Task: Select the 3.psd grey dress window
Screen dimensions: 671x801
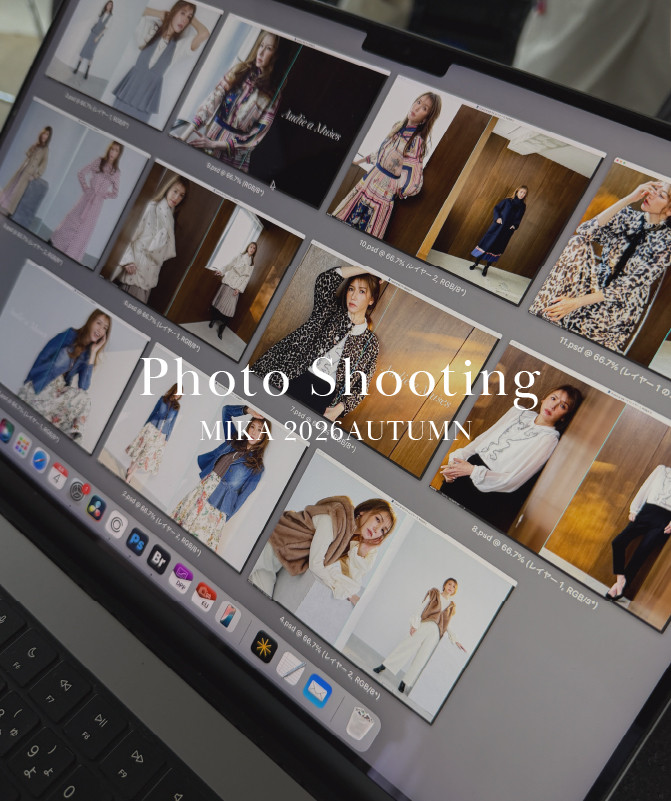Action: [134, 61]
